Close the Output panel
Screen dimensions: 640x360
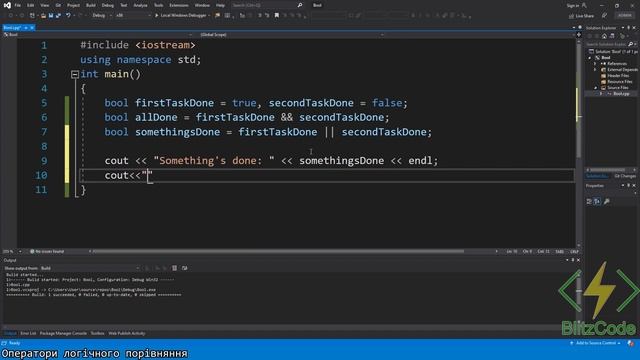(578, 260)
